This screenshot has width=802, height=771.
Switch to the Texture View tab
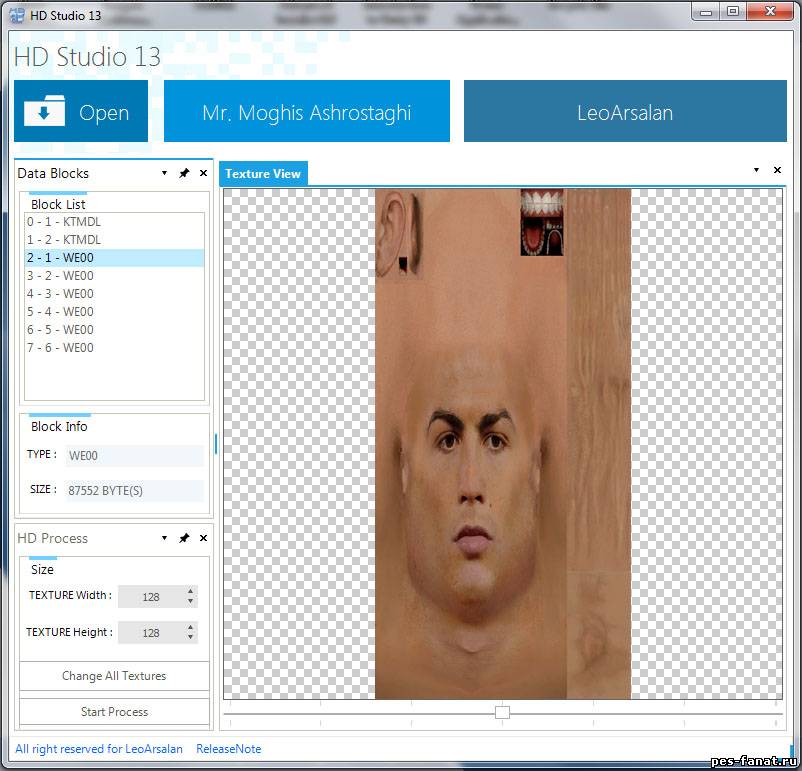[263, 174]
